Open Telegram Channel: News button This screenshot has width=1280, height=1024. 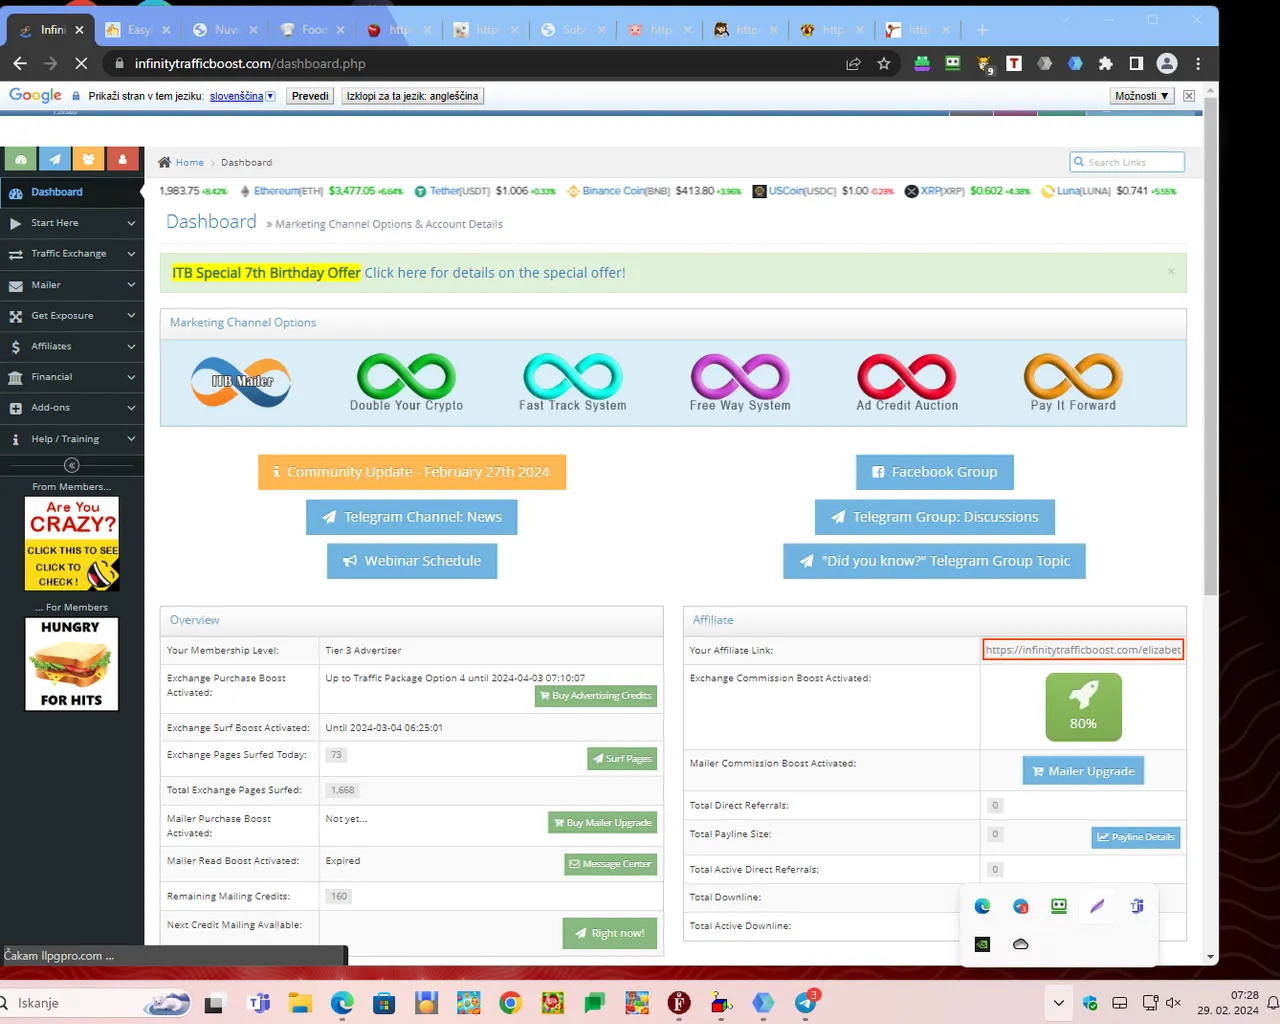pos(412,517)
